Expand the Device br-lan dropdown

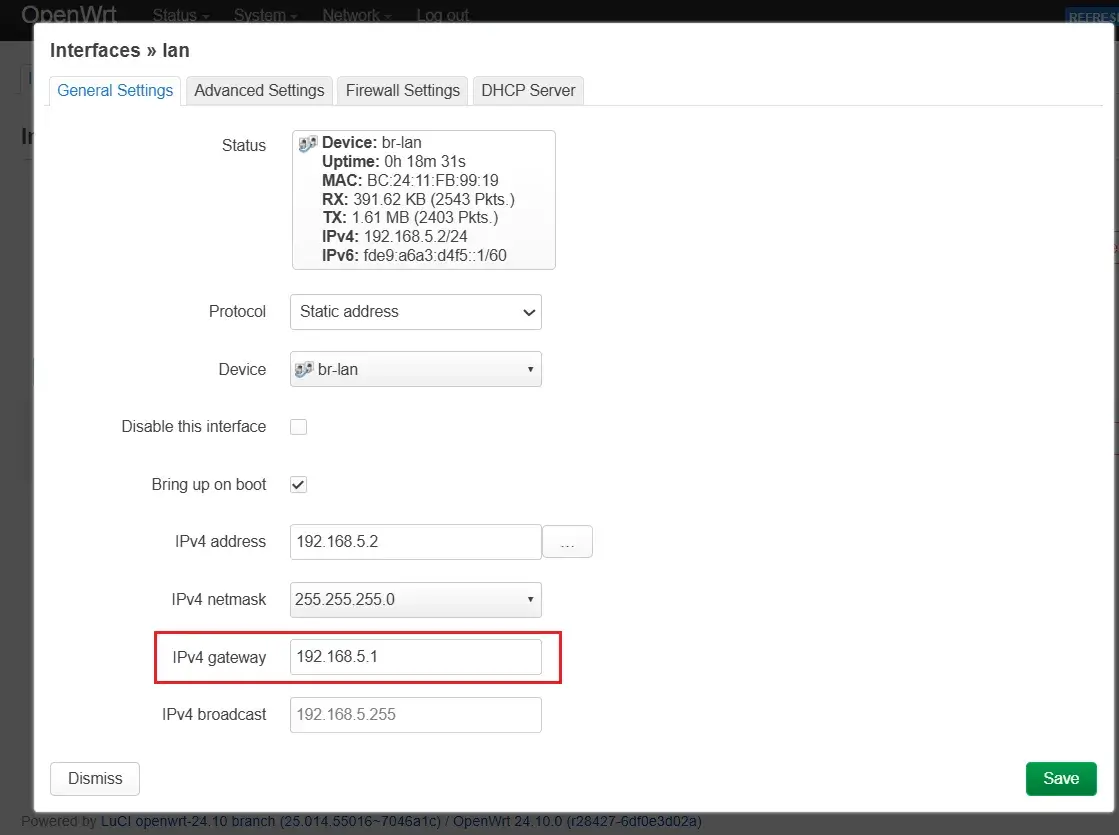tap(415, 369)
